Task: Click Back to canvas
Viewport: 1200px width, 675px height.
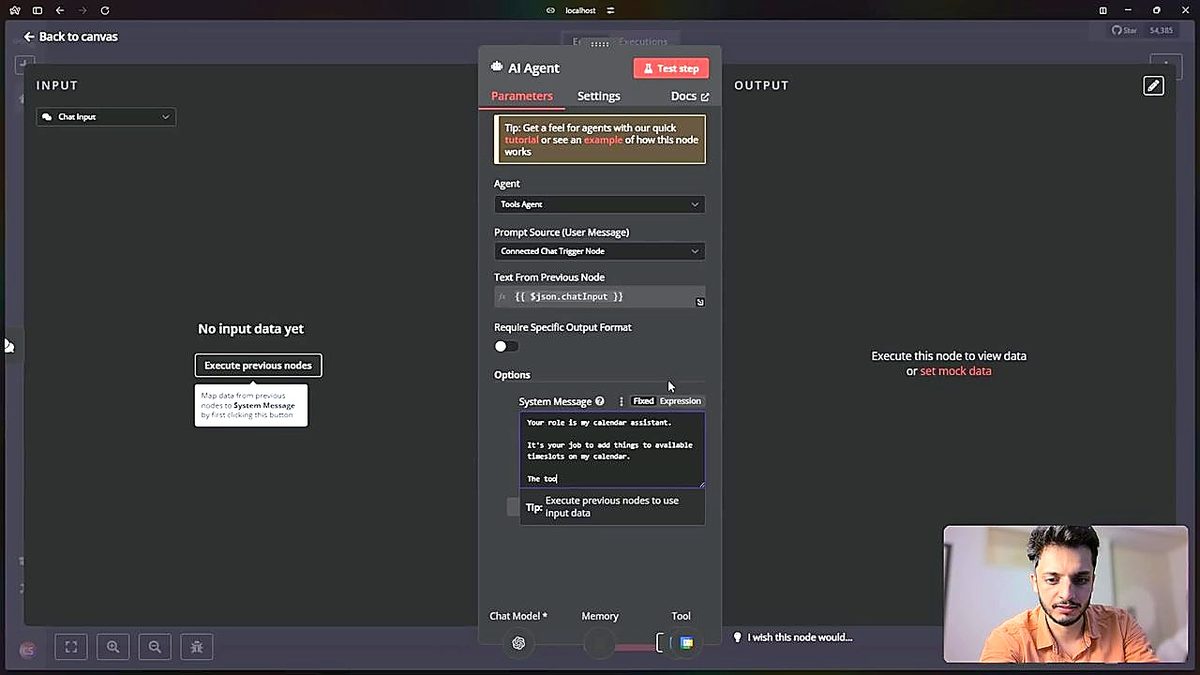Action: [70, 37]
